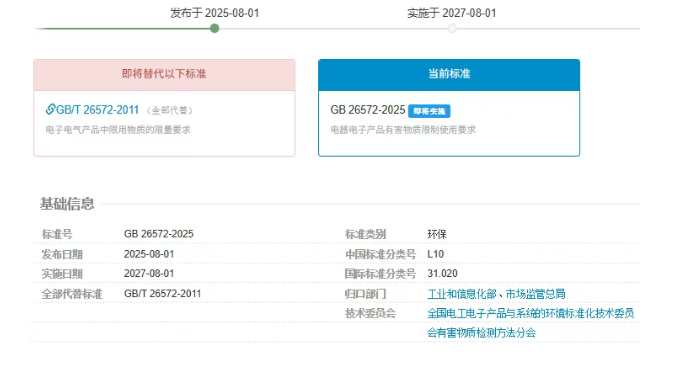Click the GB 26572-2025 title in current standard card

pyautogui.click(x=368, y=110)
